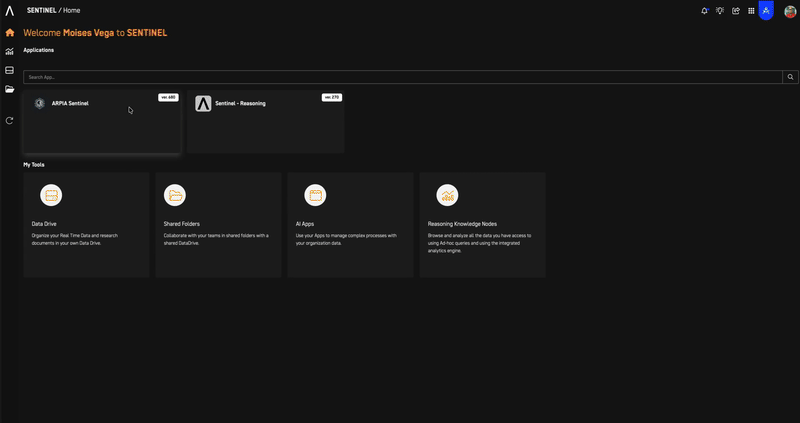800x423 pixels.
Task: Click the blue highlighted workspace icon in the header
Action: pyautogui.click(x=766, y=10)
